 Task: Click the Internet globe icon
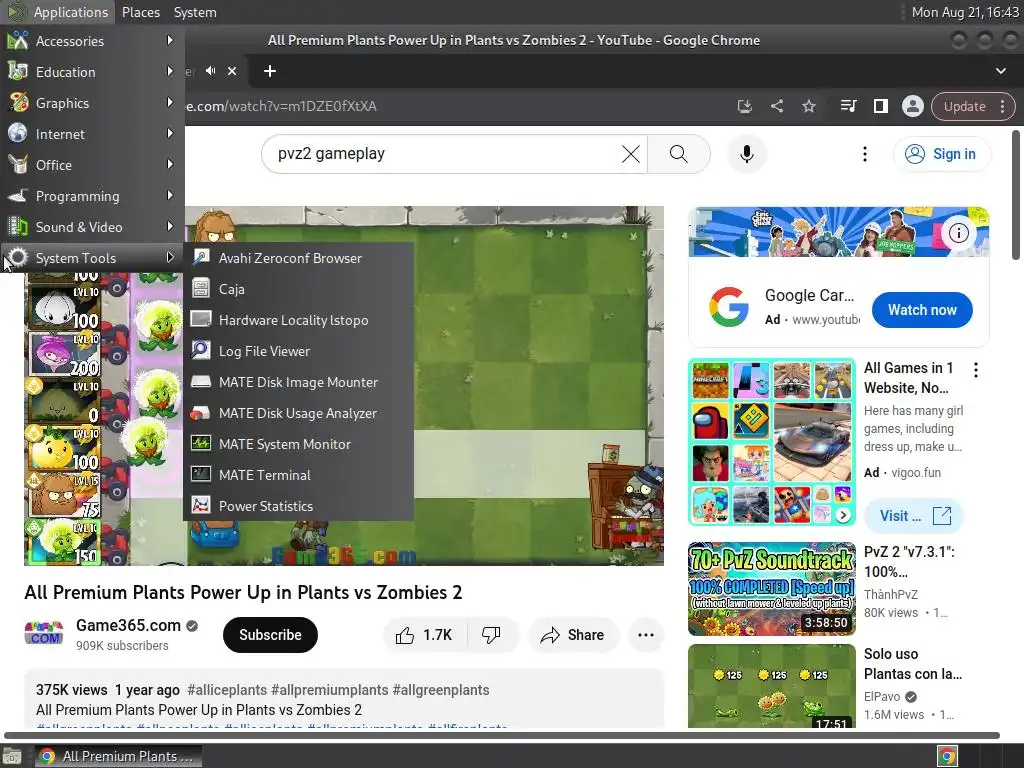tap(18, 133)
